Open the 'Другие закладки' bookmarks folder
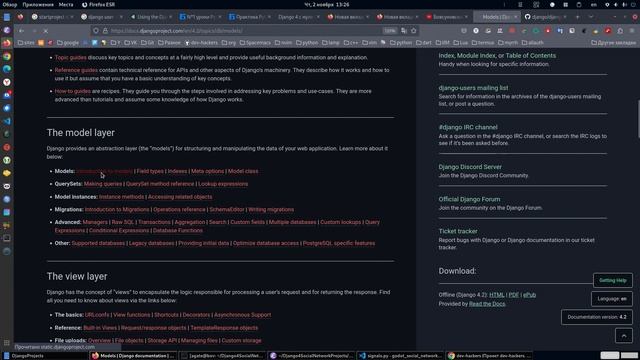640x360 pixels. tap(613, 42)
